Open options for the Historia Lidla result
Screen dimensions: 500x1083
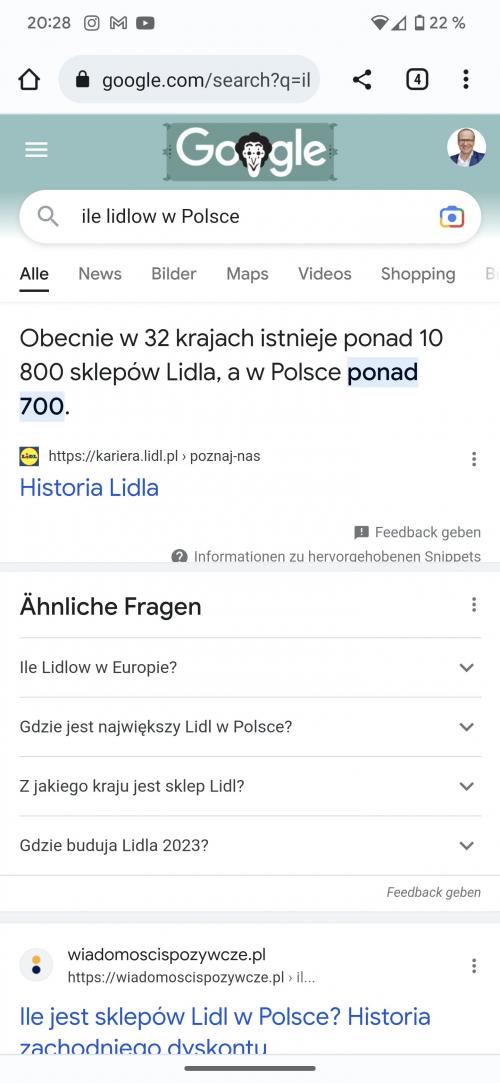click(474, 459)
